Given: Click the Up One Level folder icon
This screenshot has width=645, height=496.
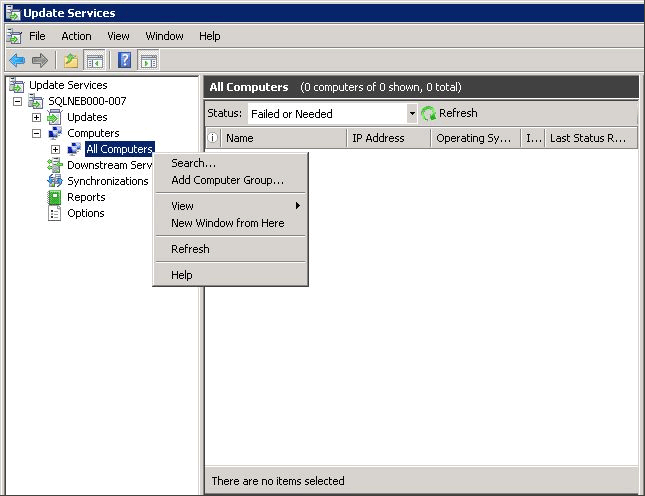Looking at the screenshot, I should coord(72,60).
